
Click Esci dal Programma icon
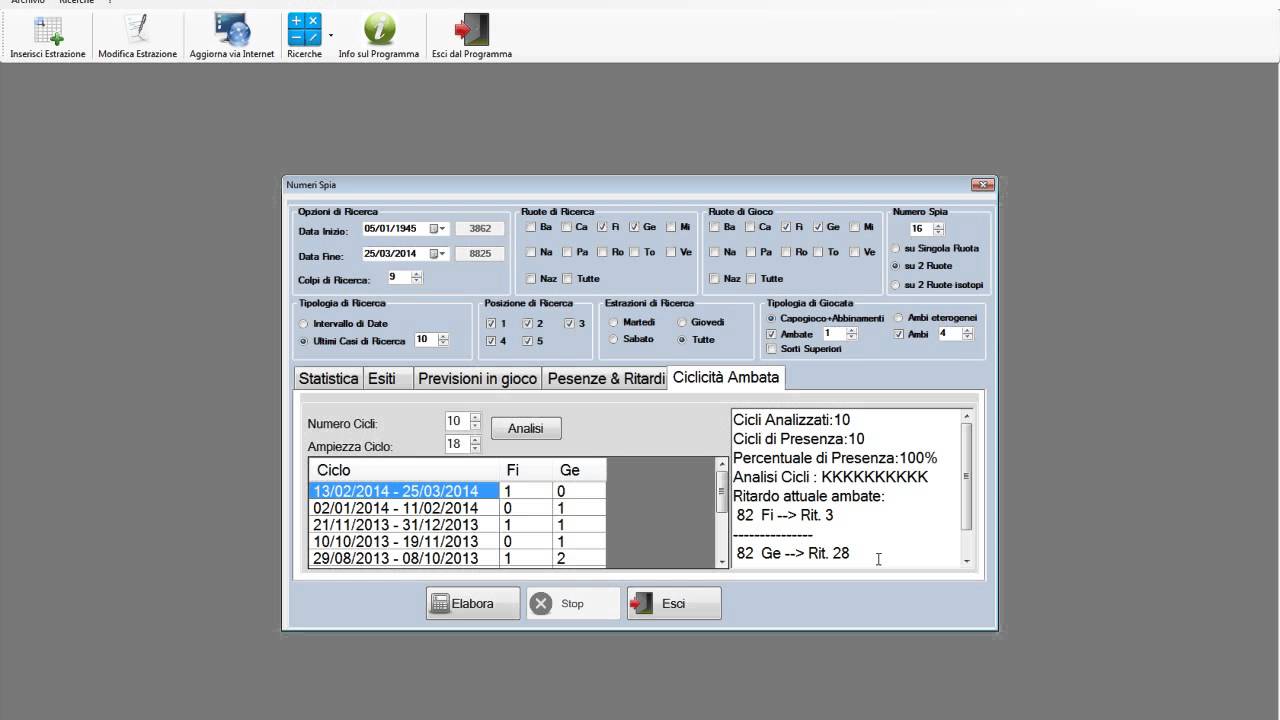471,37
